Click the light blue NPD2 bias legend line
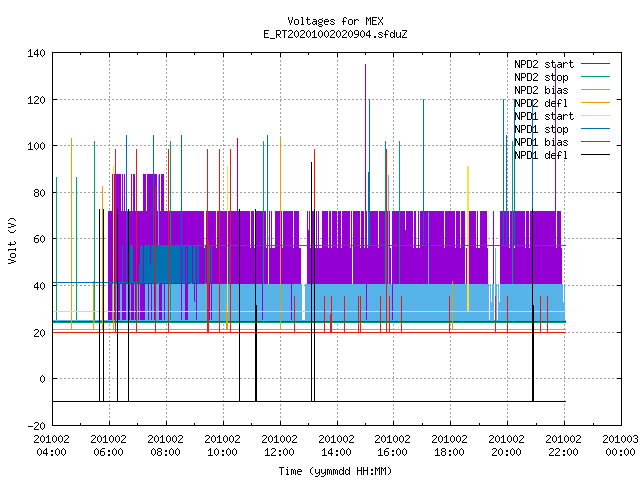This screenshot has height=480, width=640. pyautogui.click(x=595, y=90)
